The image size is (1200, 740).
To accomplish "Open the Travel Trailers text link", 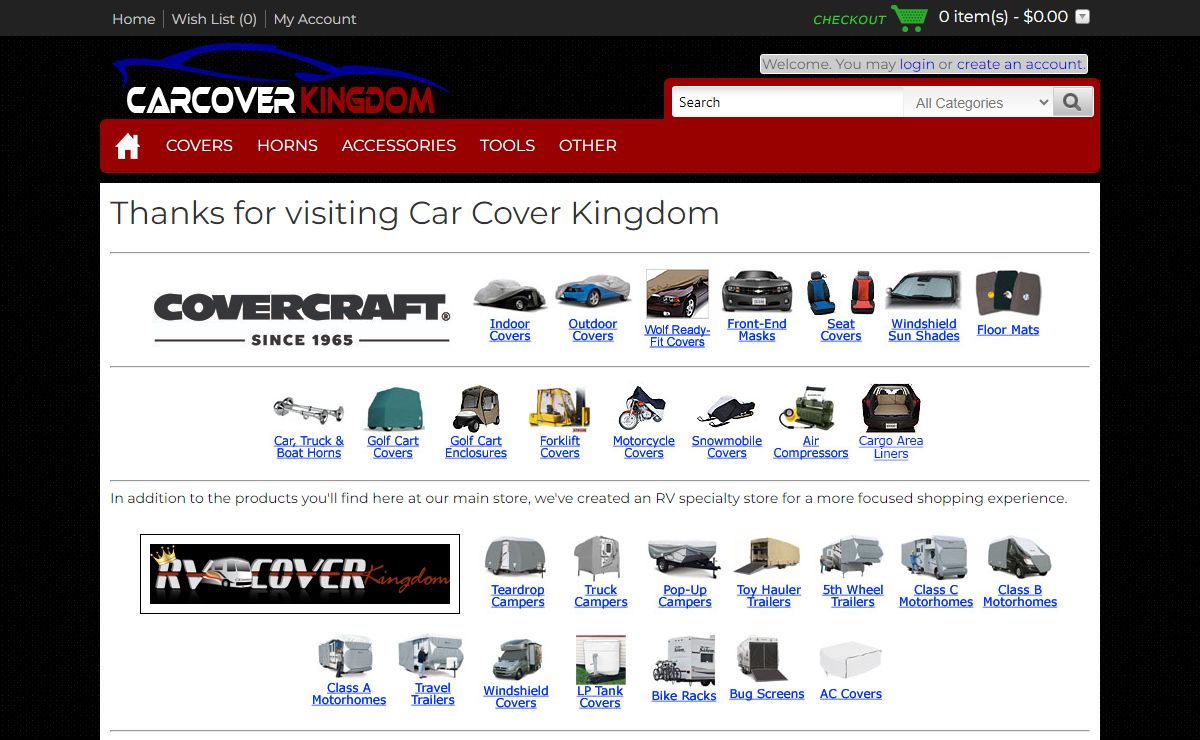I will click(x=433, y=694).
